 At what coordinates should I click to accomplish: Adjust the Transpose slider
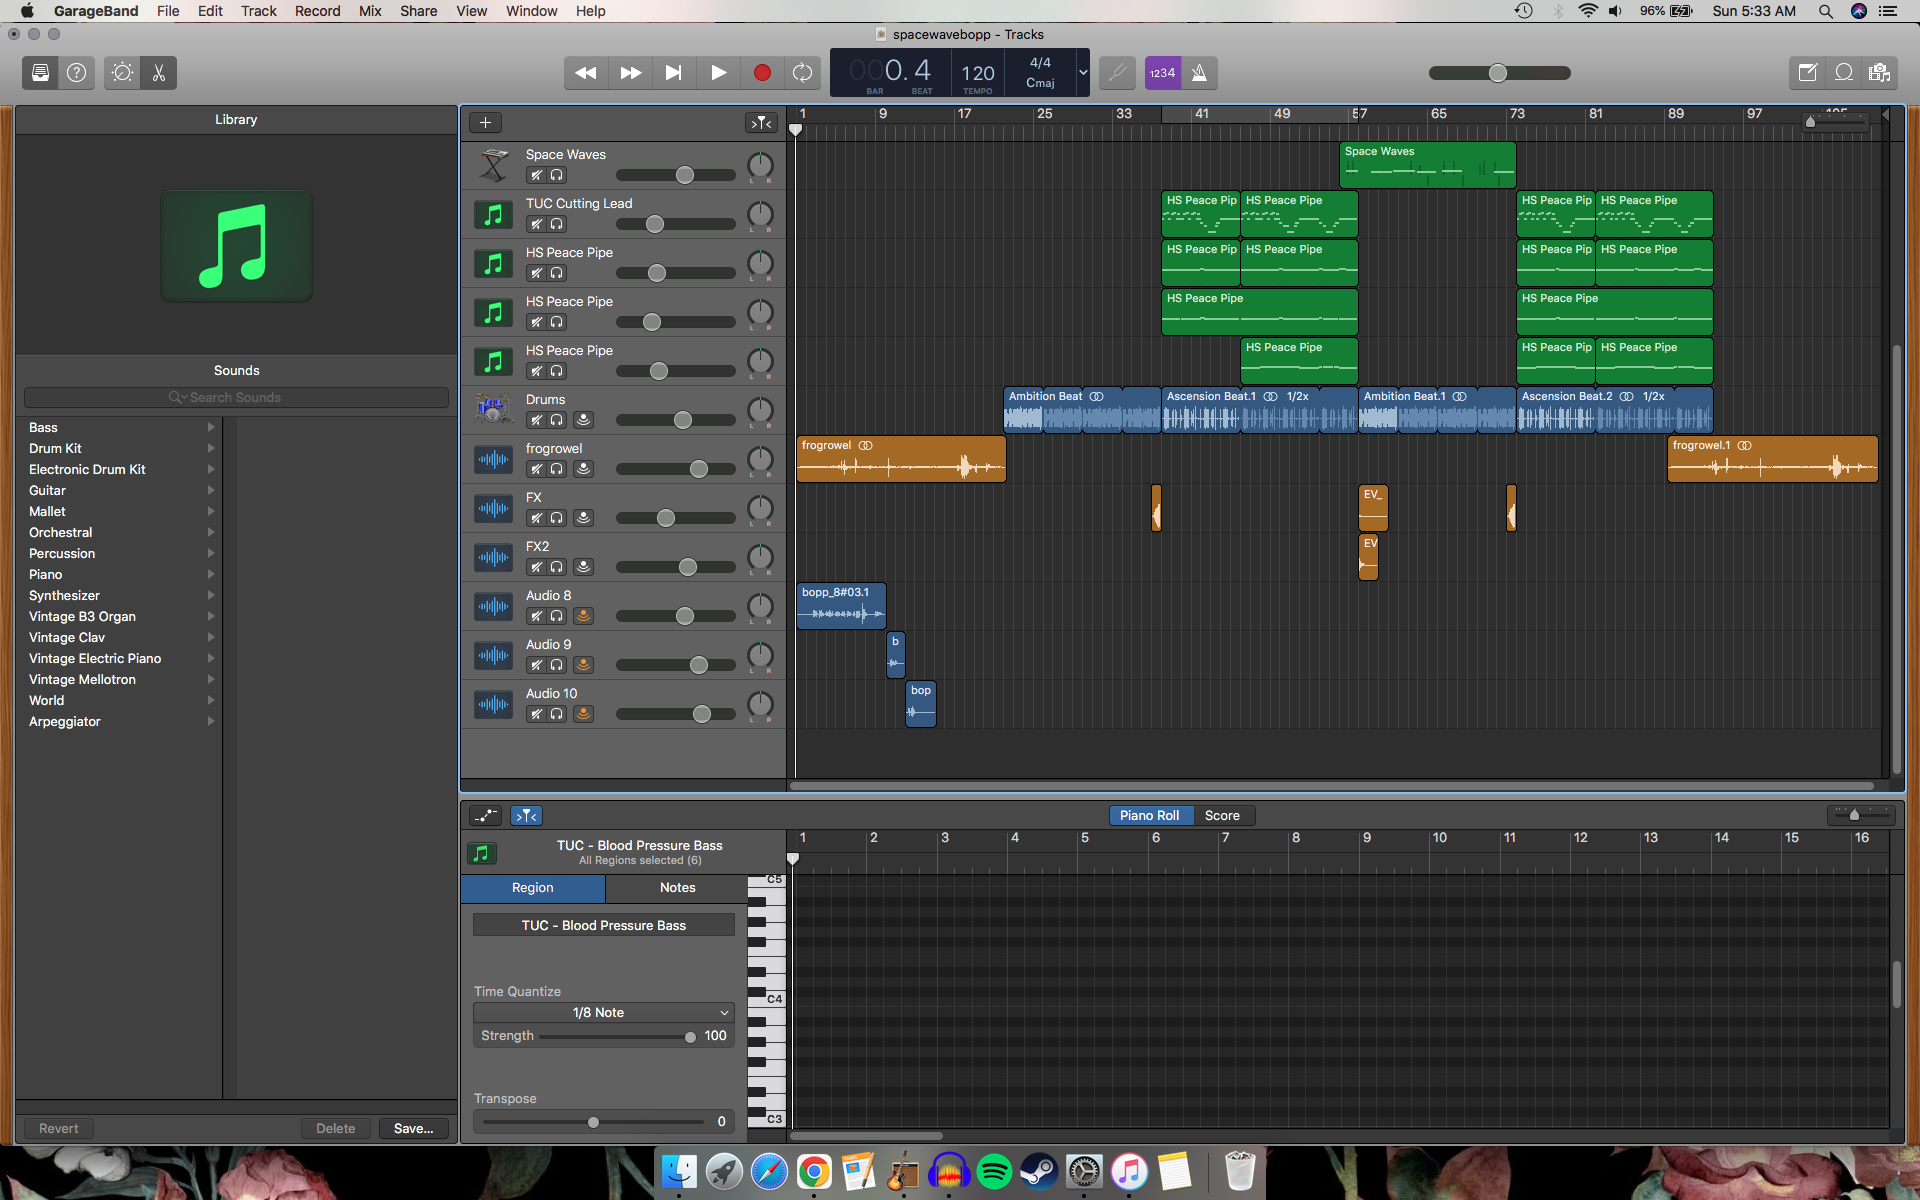(x=594, y=1122)
